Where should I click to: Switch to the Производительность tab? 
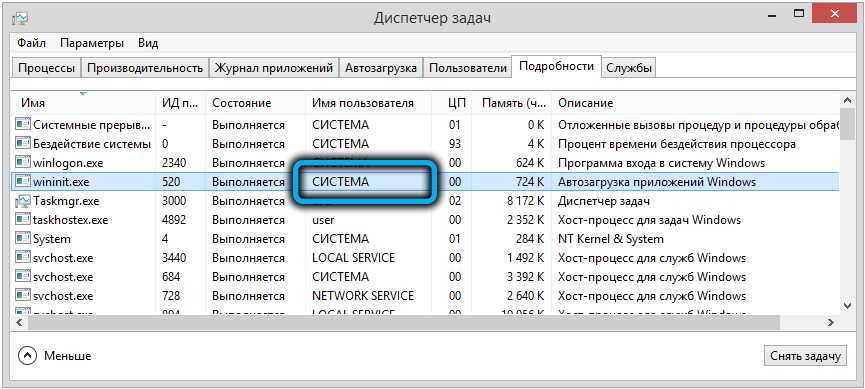(x=145, y=68)
